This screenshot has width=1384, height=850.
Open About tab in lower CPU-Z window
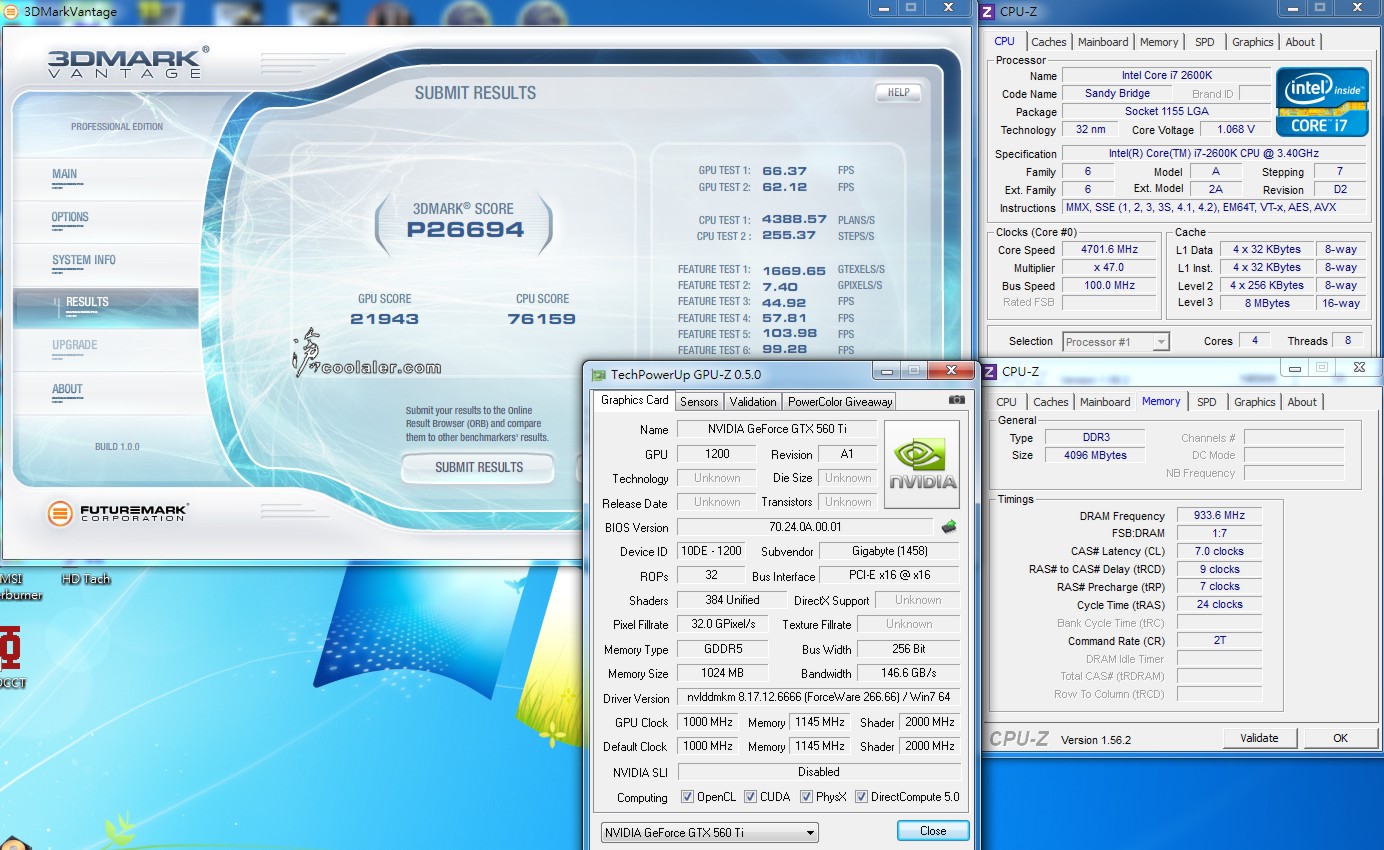1302,402
